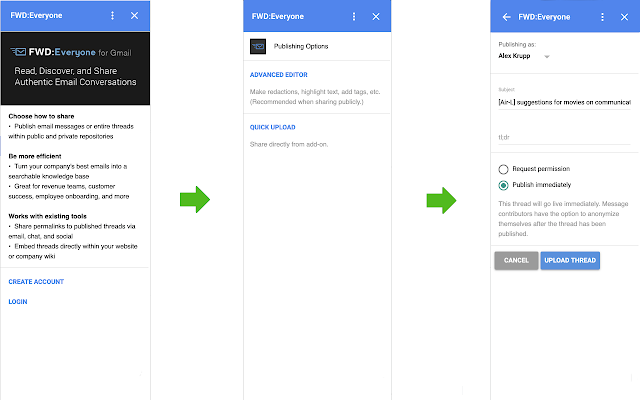
Task: Choose Quick Upload
Action: pos(272,127)
